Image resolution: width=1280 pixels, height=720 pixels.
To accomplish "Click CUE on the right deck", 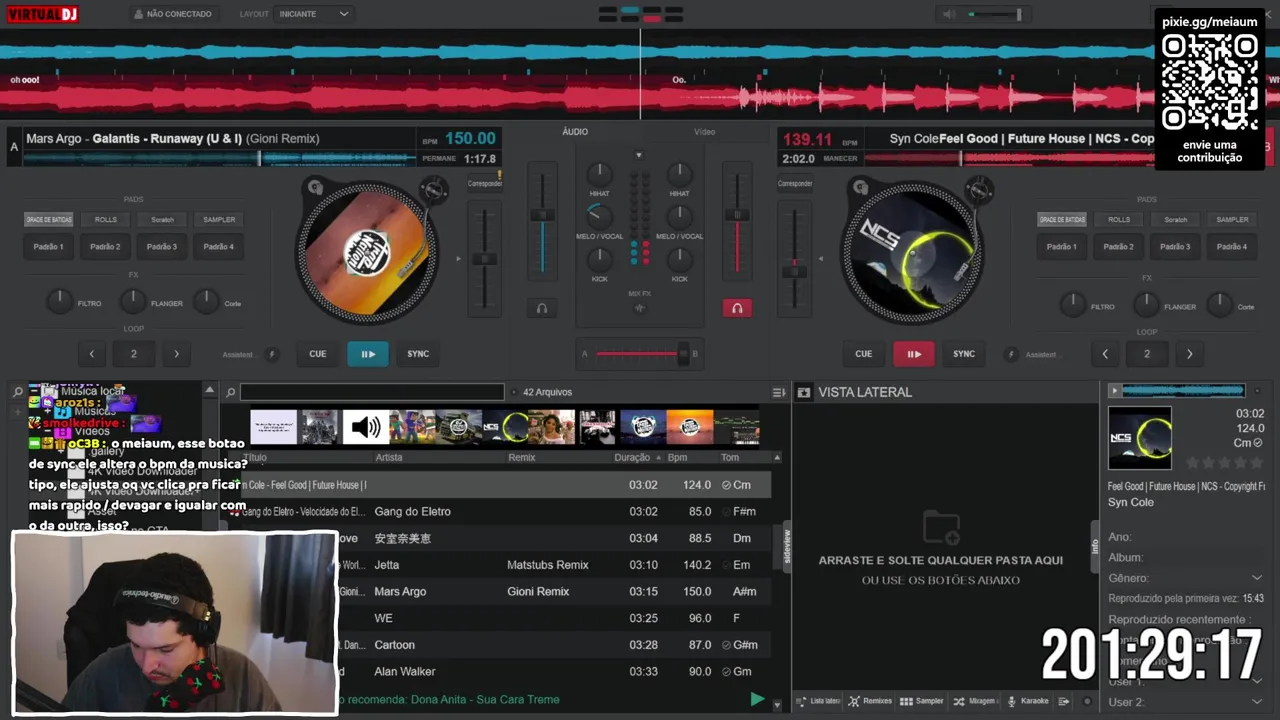I will 864,353.
